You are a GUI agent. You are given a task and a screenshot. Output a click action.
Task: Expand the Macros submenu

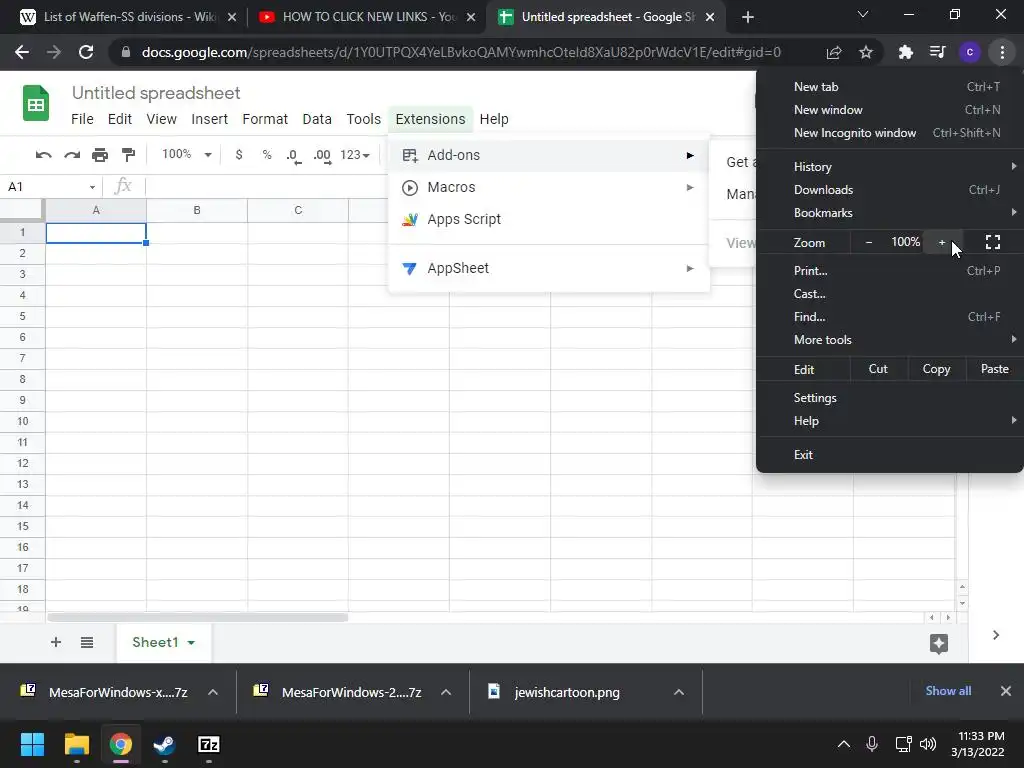click(549, 187)
